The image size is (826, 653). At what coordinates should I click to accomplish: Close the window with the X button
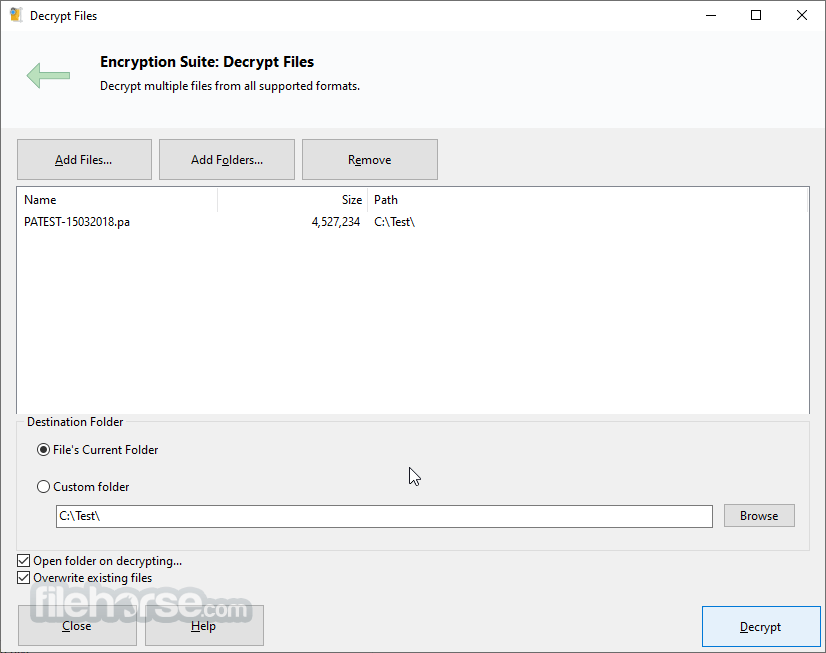[x=802, y=15]
